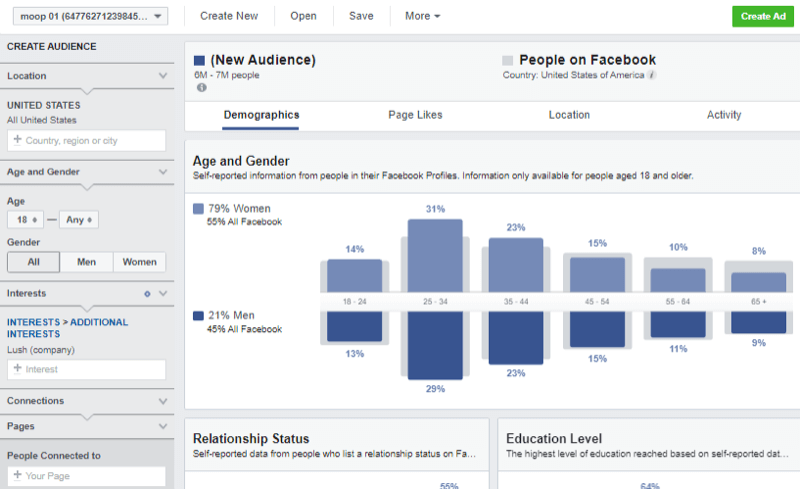Select All gender option
Viewport: 800px width, 489px height.
coord(34,262)
